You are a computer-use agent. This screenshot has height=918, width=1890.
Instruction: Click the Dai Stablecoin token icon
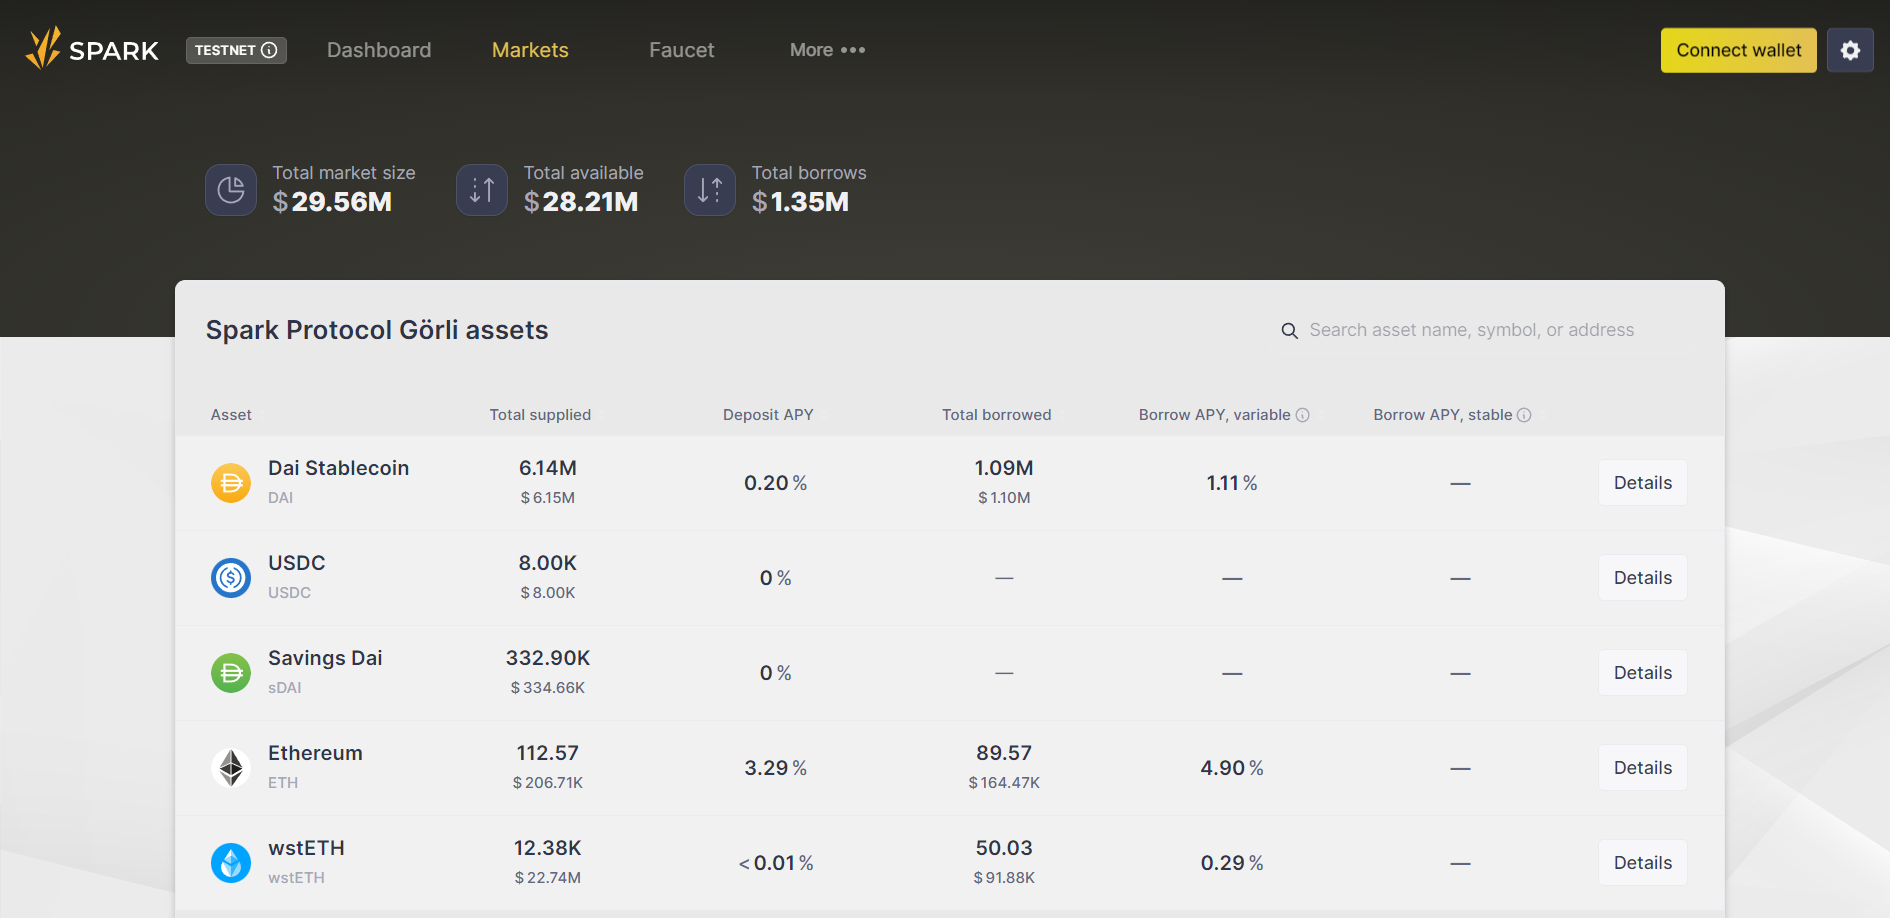coord(231,483)
